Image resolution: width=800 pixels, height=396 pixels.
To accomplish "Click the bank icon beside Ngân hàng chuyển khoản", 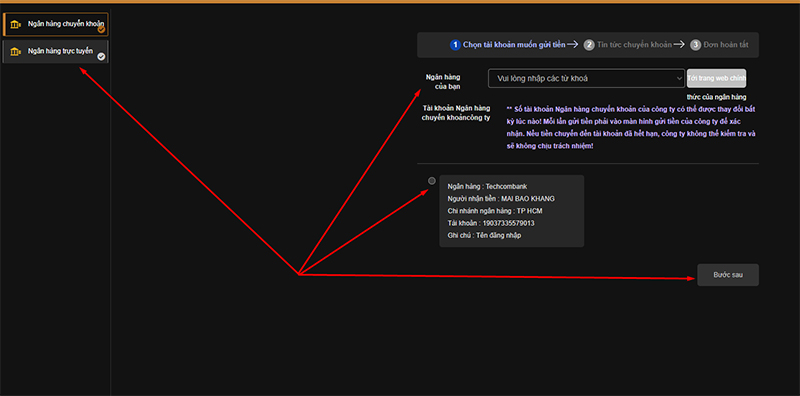I will (16, 24).
